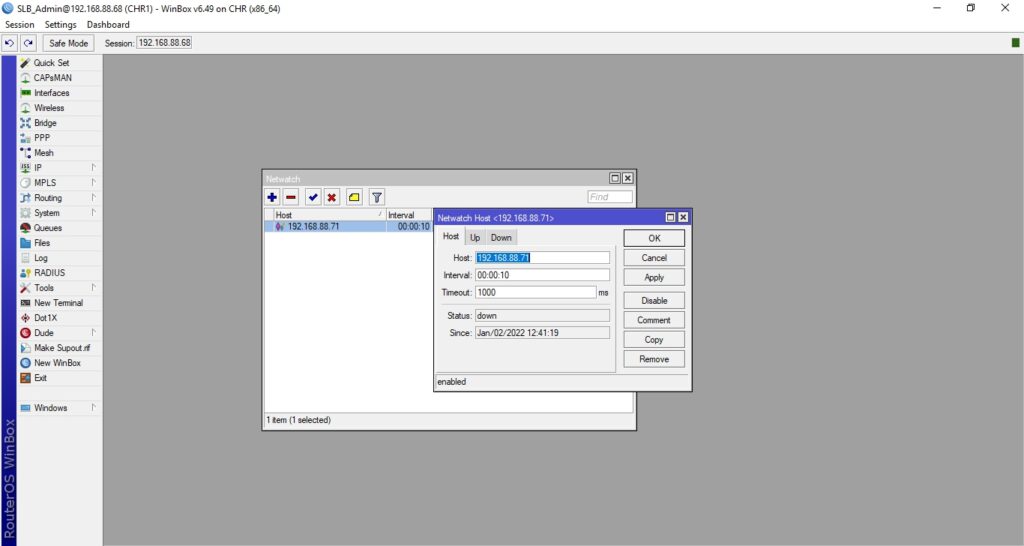Open the Mesh menu item
The image size is (1024, 546).
[44, 153]
